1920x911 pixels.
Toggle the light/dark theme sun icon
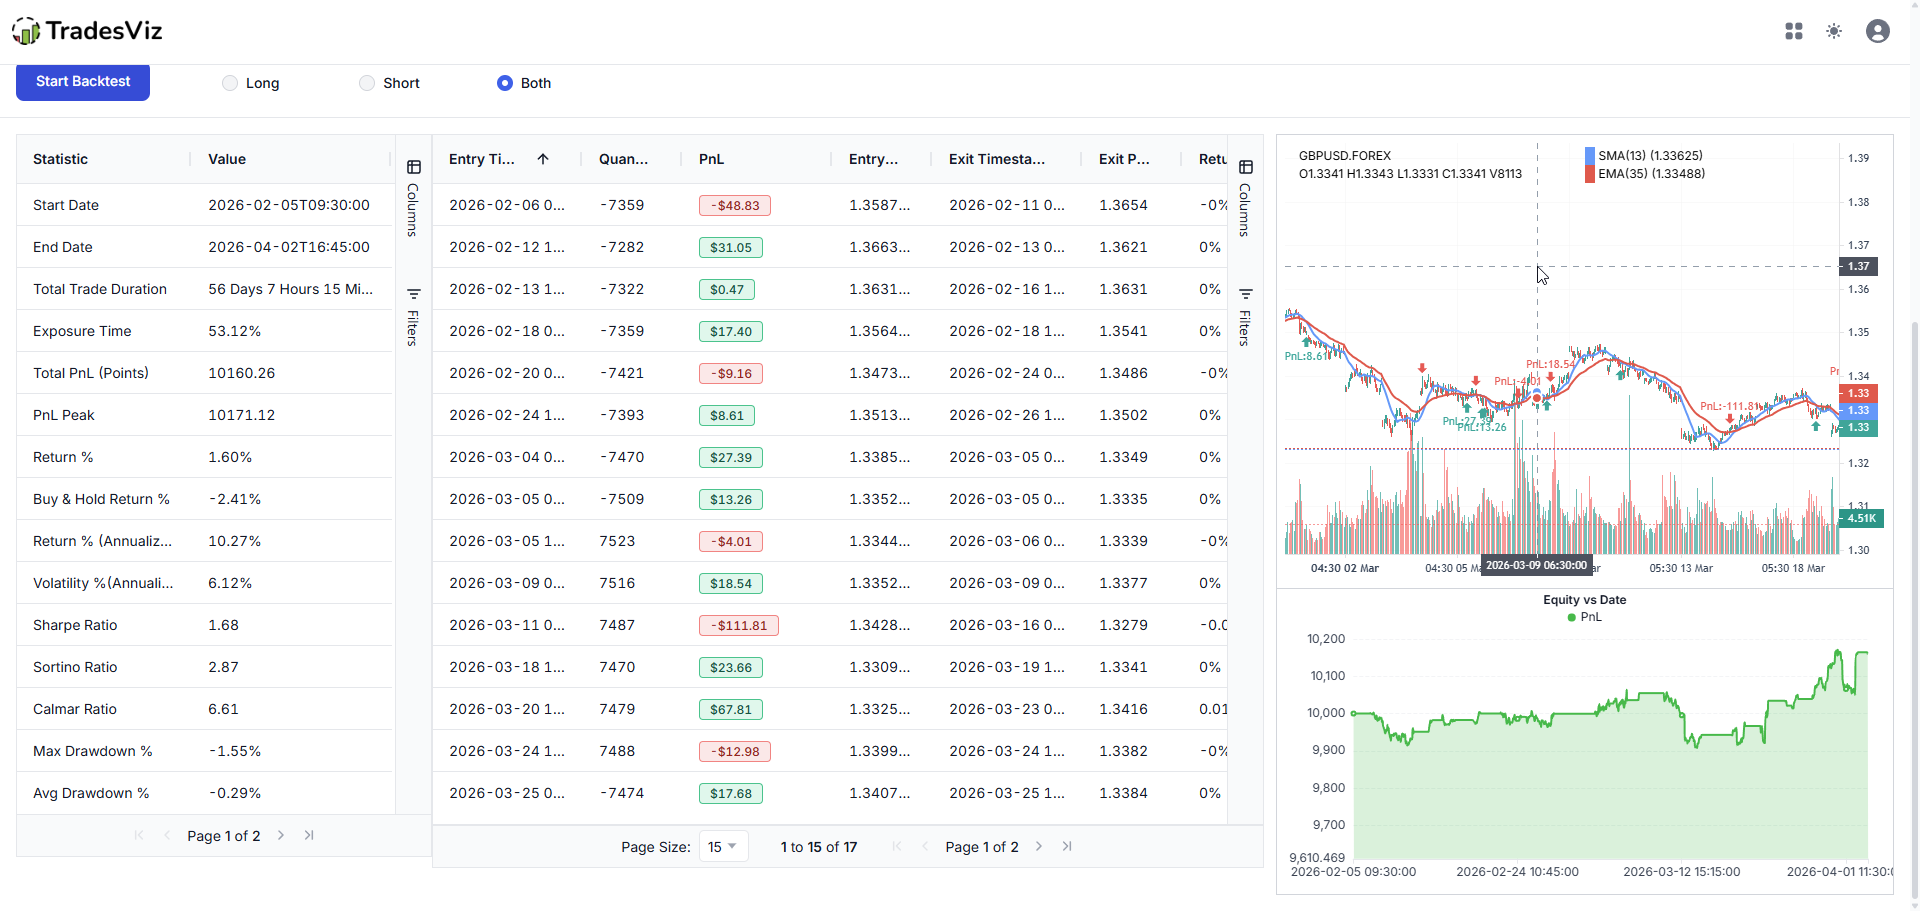1834,31
